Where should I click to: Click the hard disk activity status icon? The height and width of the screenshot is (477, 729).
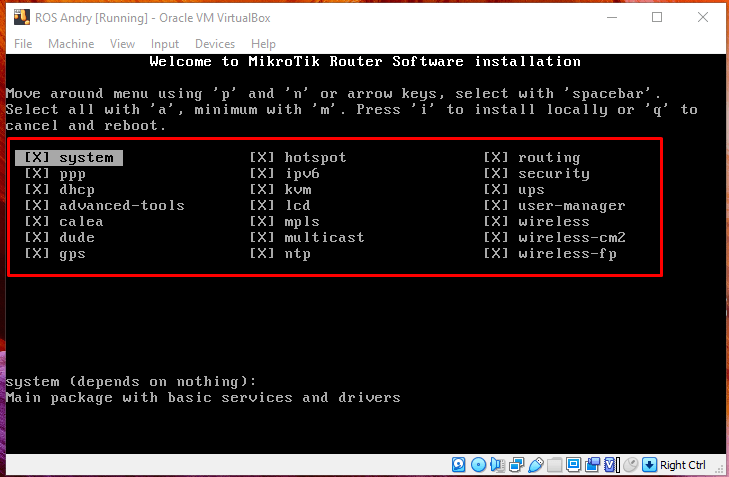tap(459, 465)
